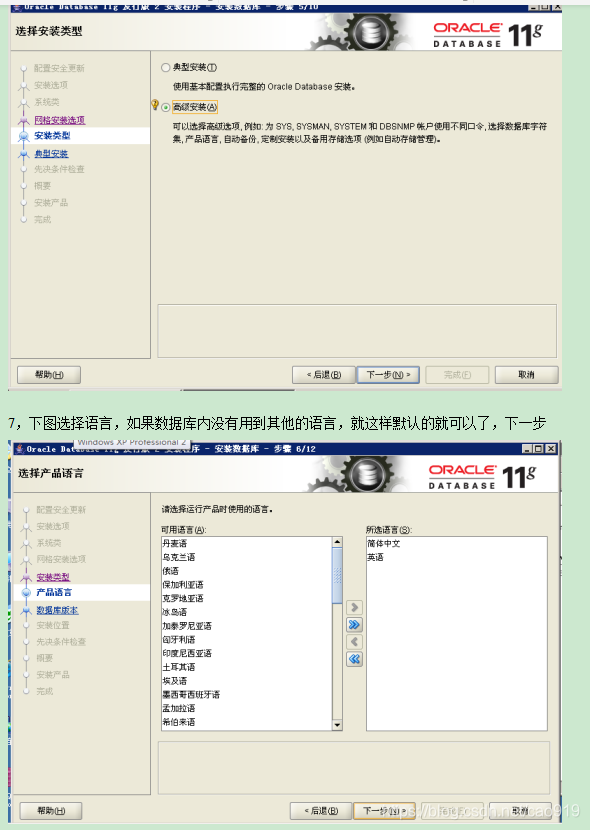The image size is (590, 830).
Task: Click the language list scrollbar thumb
Action: (337, 575)
